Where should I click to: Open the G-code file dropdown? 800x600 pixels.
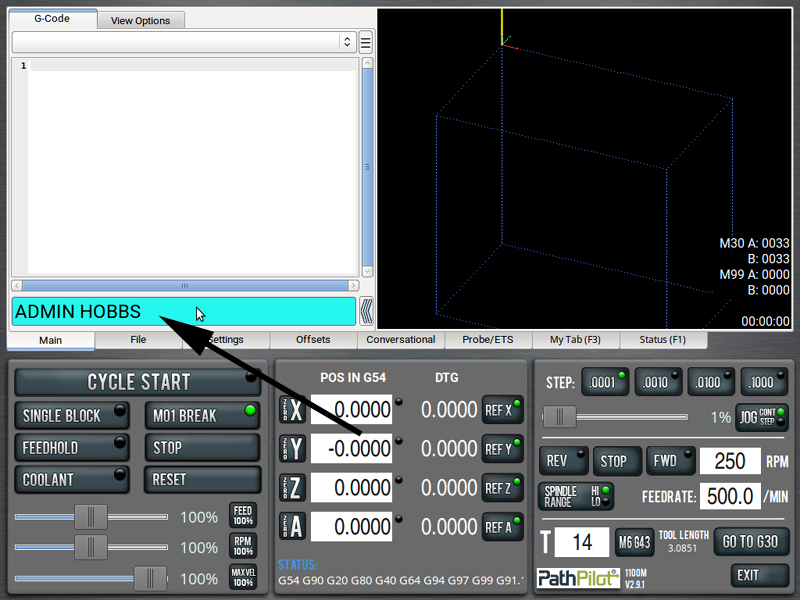pyautogui.click(x=184, y=42)
